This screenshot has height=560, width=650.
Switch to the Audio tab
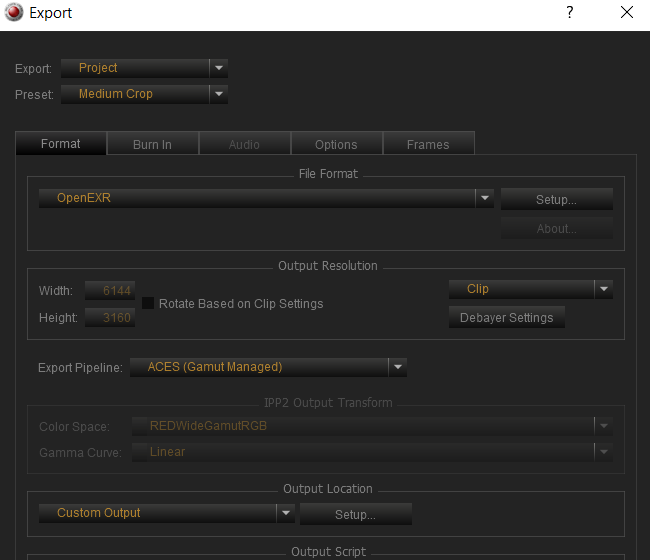(x=244, y=144)
